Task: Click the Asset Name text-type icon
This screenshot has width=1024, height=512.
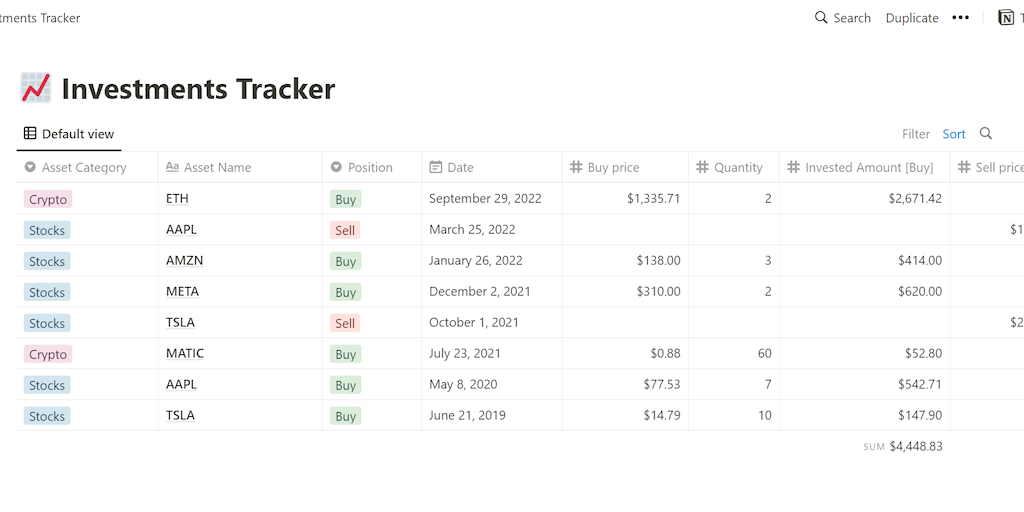Action: click(x=172, y=168)
